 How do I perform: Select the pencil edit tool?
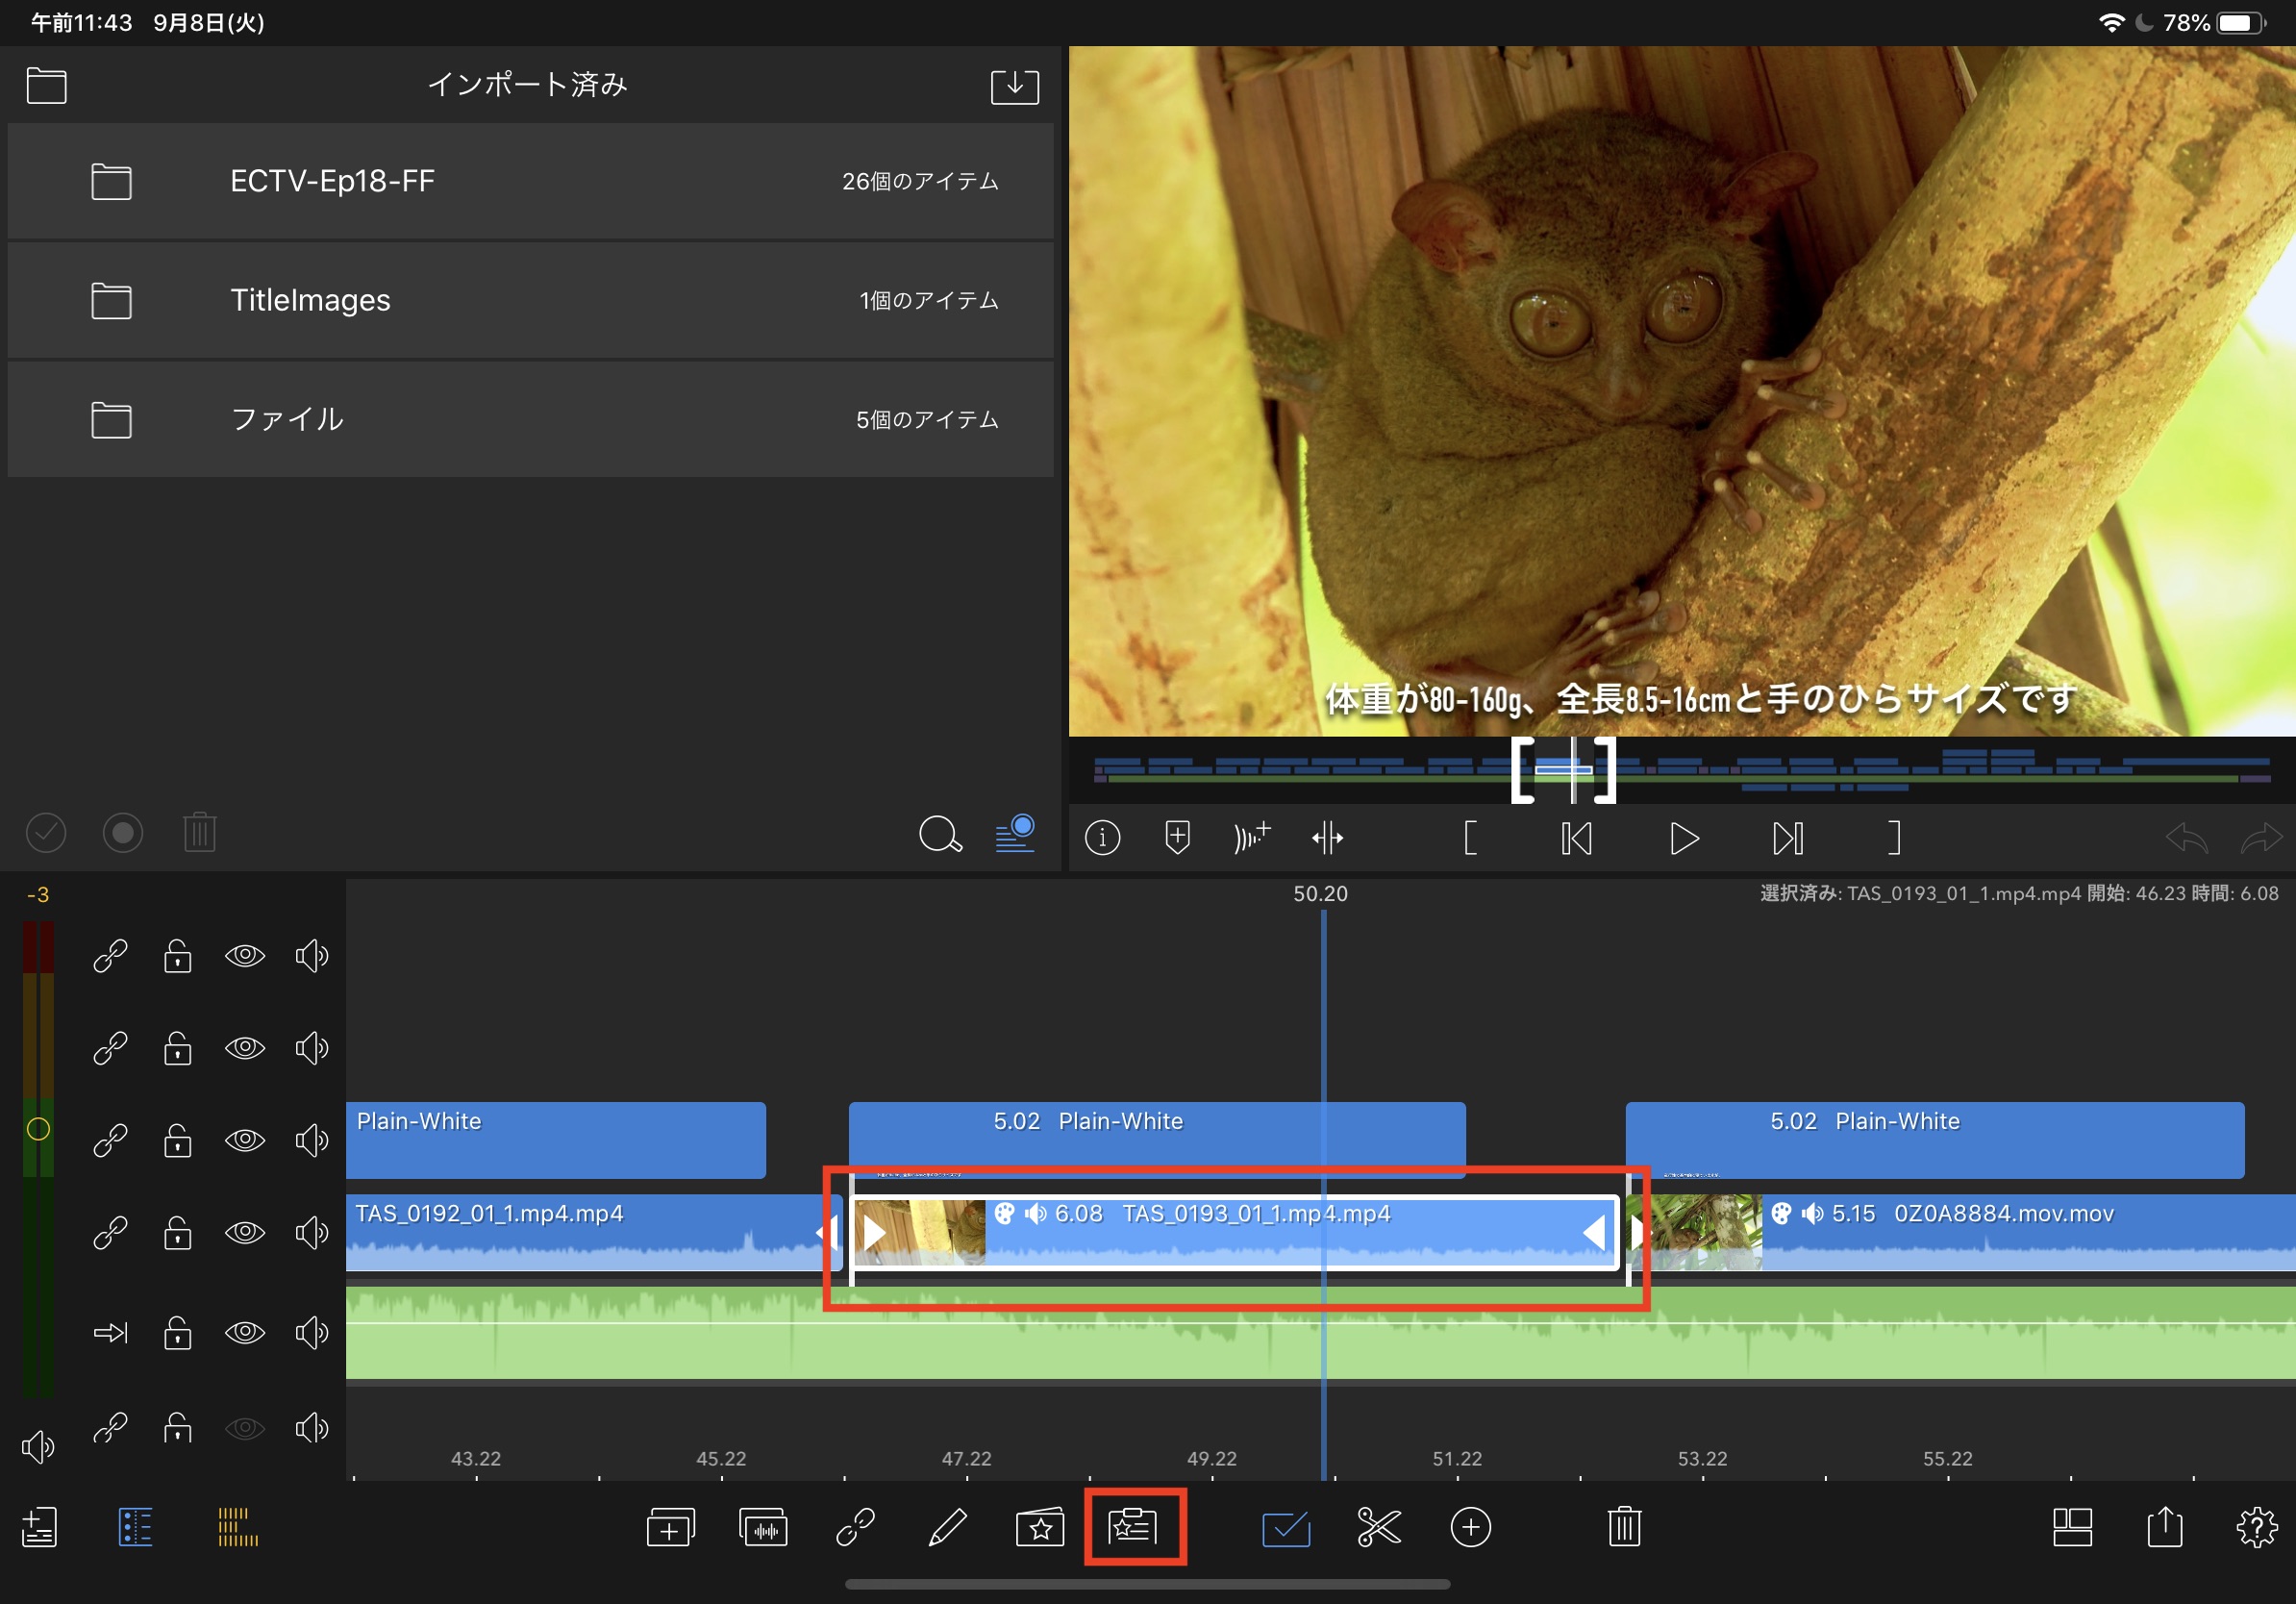pos(946,1527)
